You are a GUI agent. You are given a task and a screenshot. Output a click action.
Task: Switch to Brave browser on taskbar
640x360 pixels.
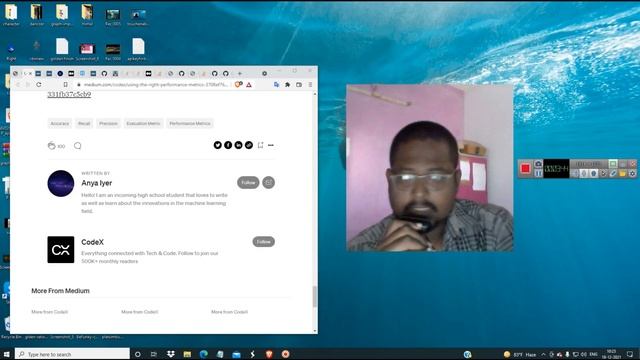(x=269, y=354)
